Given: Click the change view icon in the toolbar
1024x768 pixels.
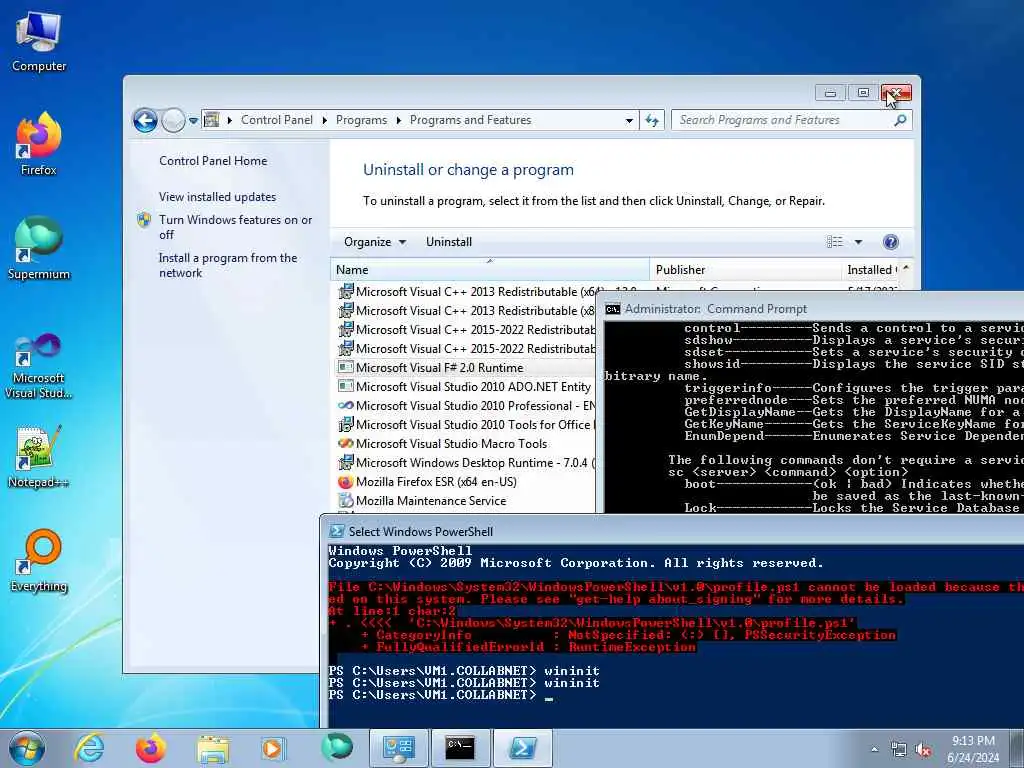Looking at the screenshot, I should (x=835, y=242).
